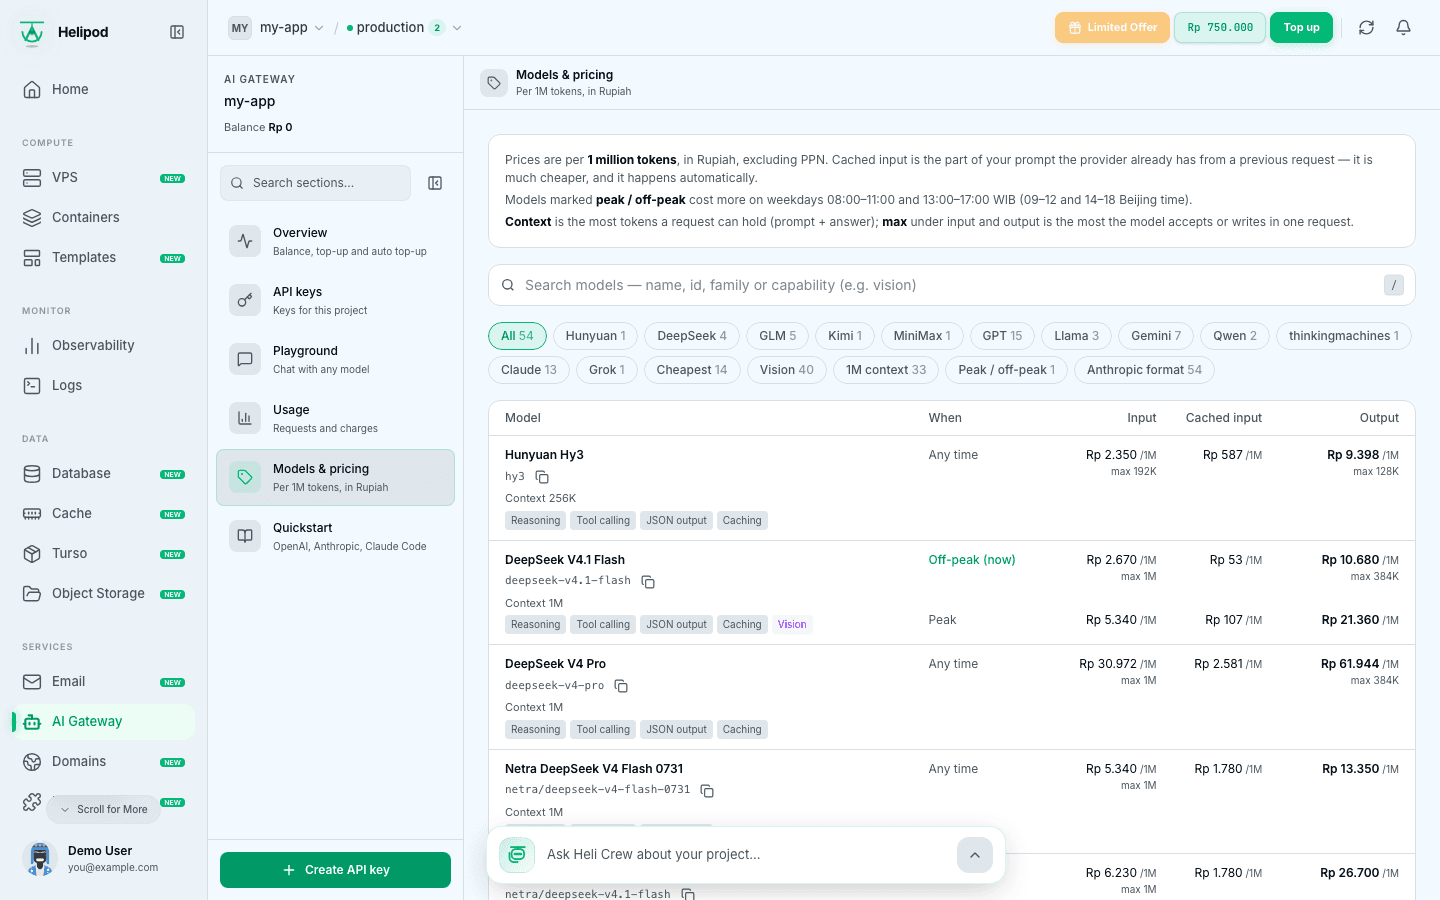Filter models by DeepSeek 4
The height and width of the screenshot is (900, 1440).
click(x=692, y=336)
